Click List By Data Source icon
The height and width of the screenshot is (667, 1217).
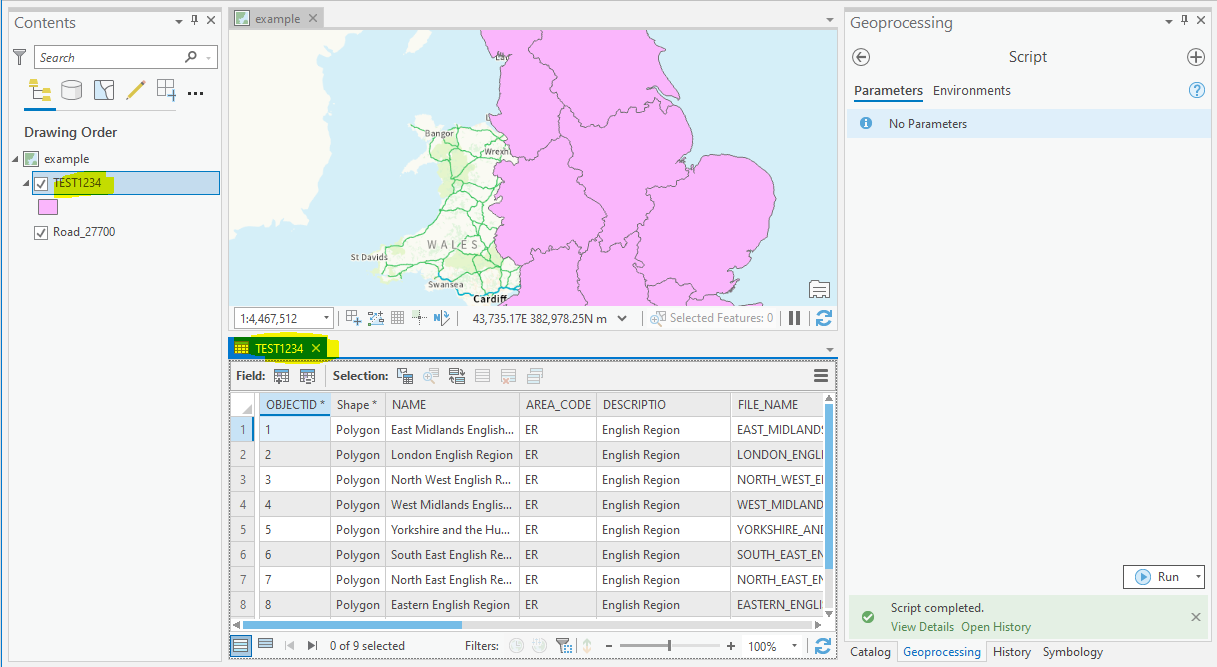[x=71, y=91]
